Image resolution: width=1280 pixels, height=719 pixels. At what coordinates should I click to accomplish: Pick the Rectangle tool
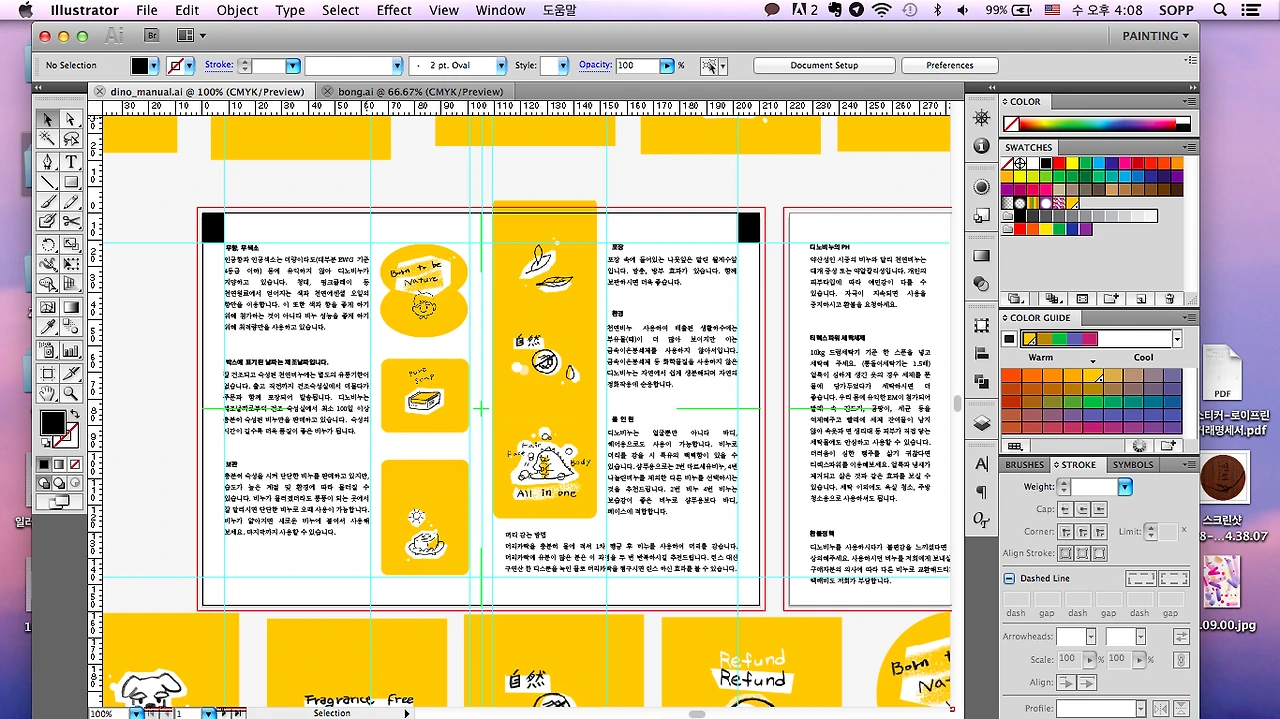click(71, 182)
